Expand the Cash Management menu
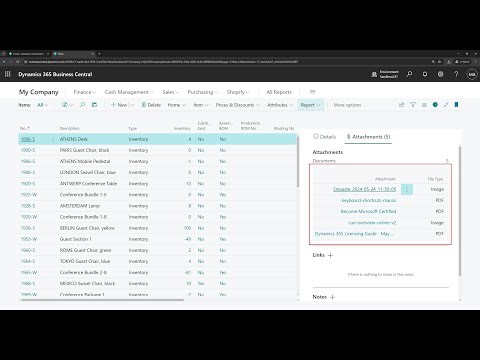The width and height of the screenshot is (480, 360). click(x=129, y=92)
